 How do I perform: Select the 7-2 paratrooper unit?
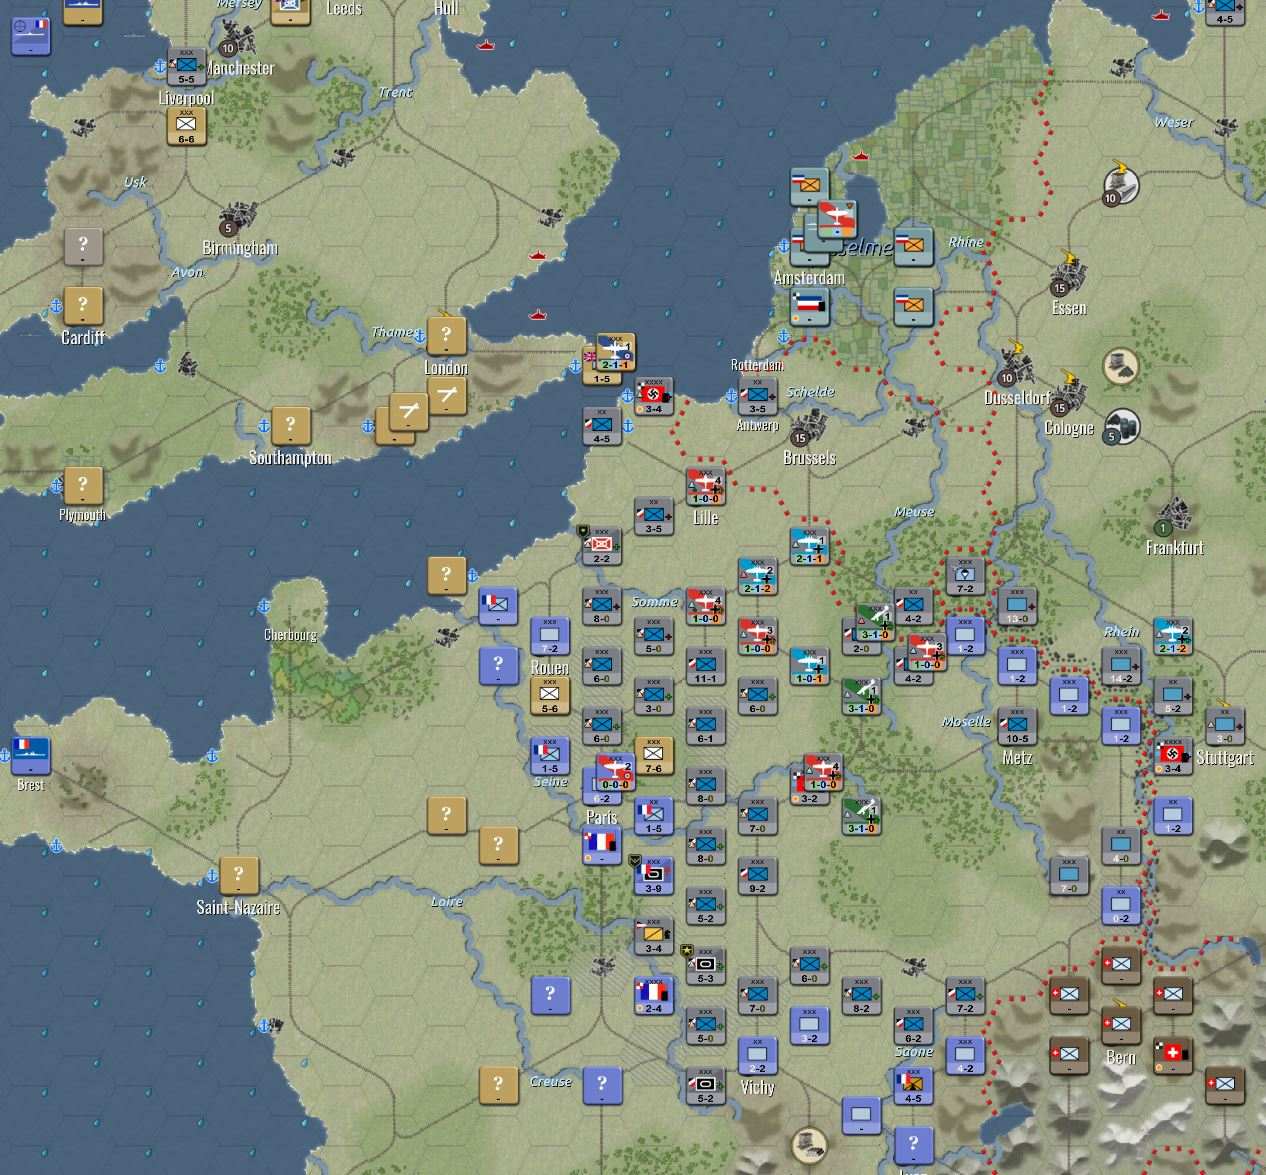[965, 576]
